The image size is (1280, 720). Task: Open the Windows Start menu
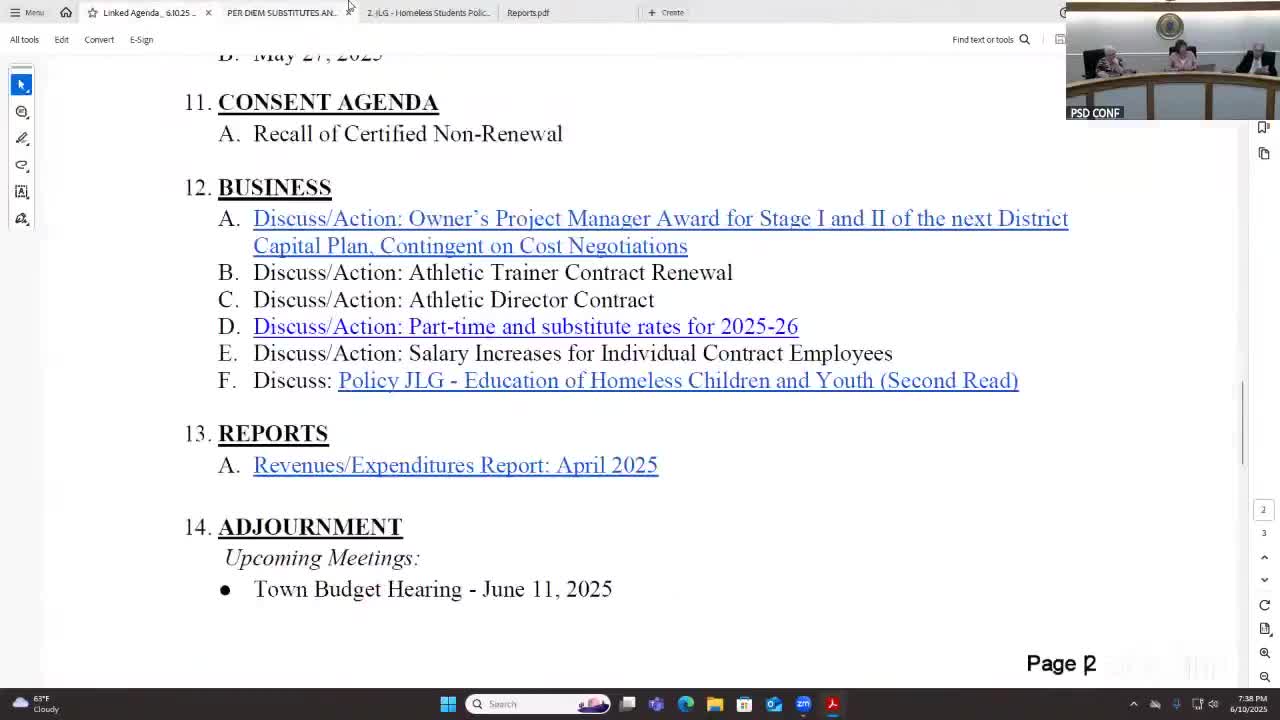(448, 704)
